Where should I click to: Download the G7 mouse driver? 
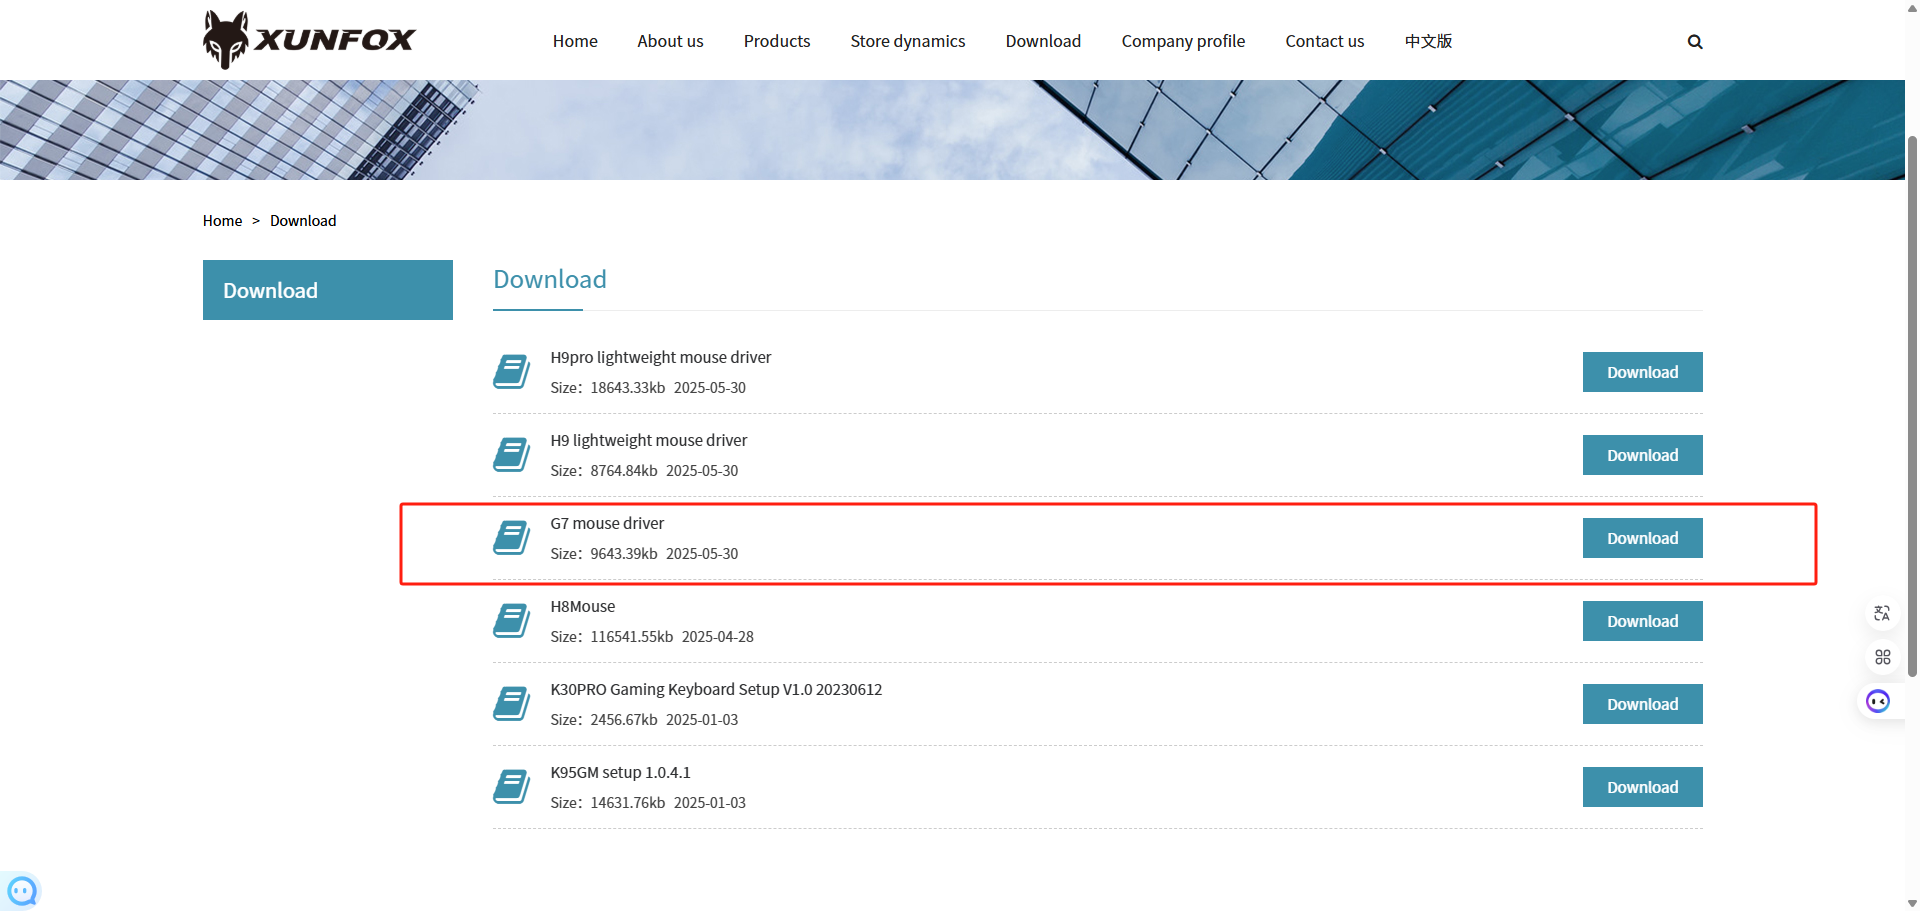[x=1642, y=538]
